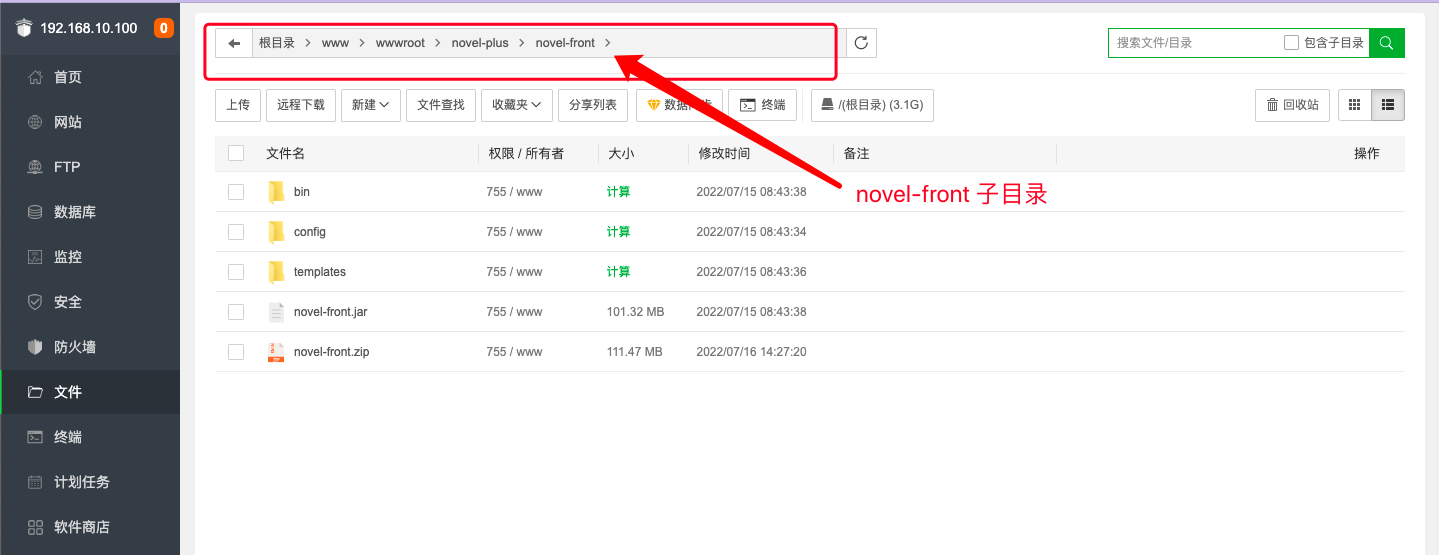This screenshot has width=1439, height=555.
Task: Open 终端 terminal in sidebar
Action: (90, 437)
